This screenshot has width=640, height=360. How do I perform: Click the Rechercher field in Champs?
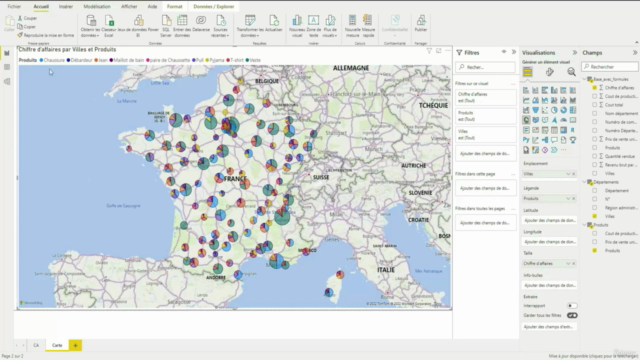tap(610, 67)
